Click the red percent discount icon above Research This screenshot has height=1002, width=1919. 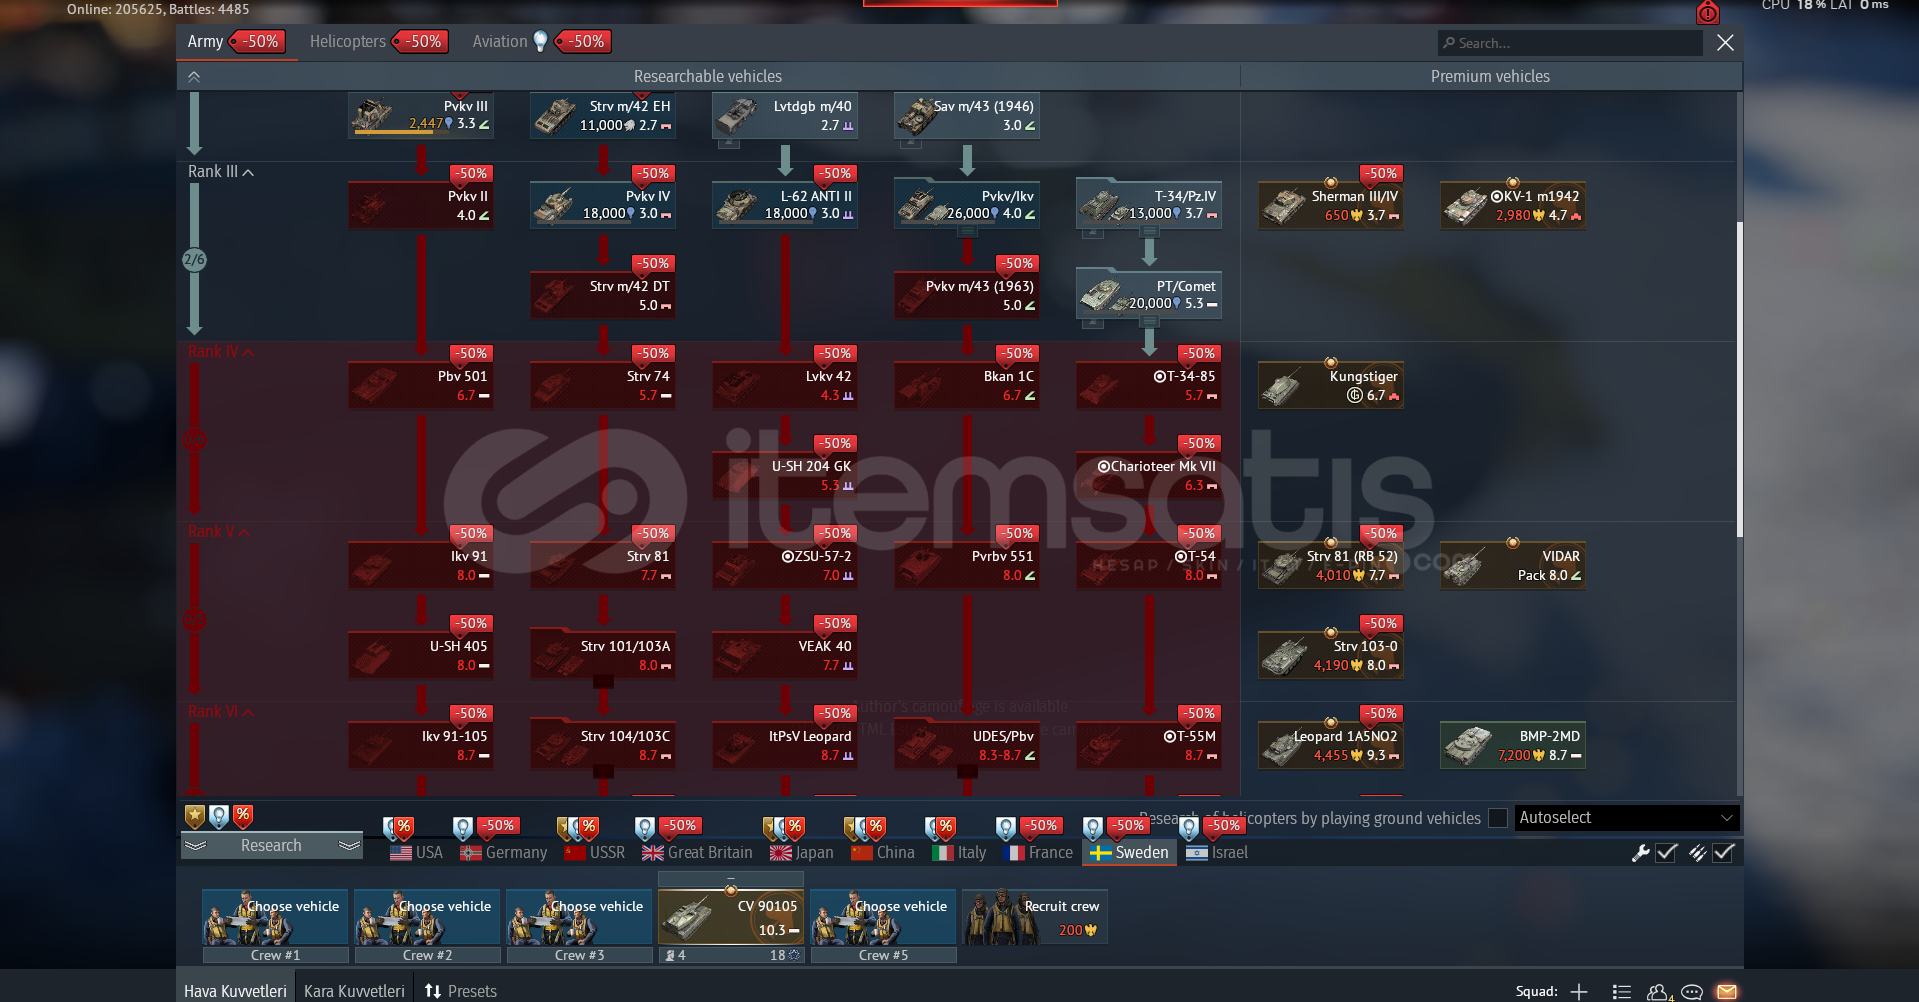[243, 817]
